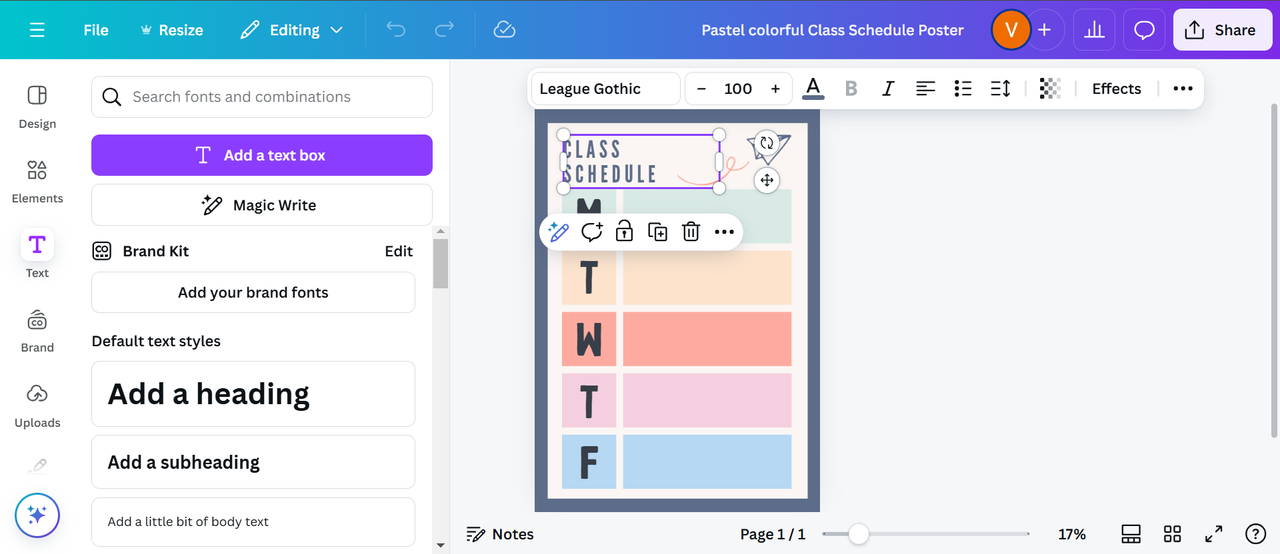Screen dimensions: 1280x554
Task: Click the zoom slider handle
Action: [x=858, y=534]
